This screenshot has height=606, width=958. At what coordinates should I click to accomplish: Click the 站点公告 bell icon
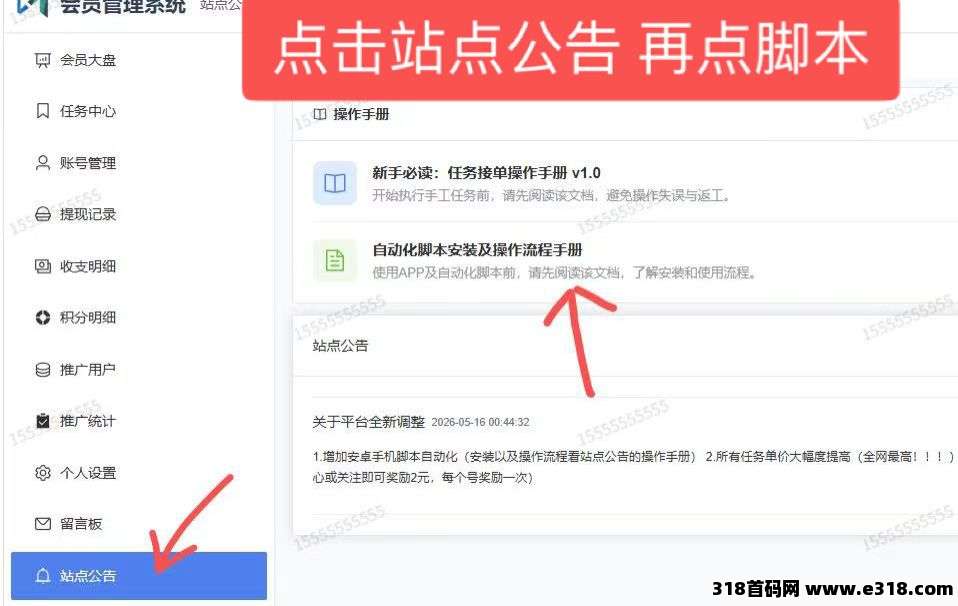click(42, 575)
